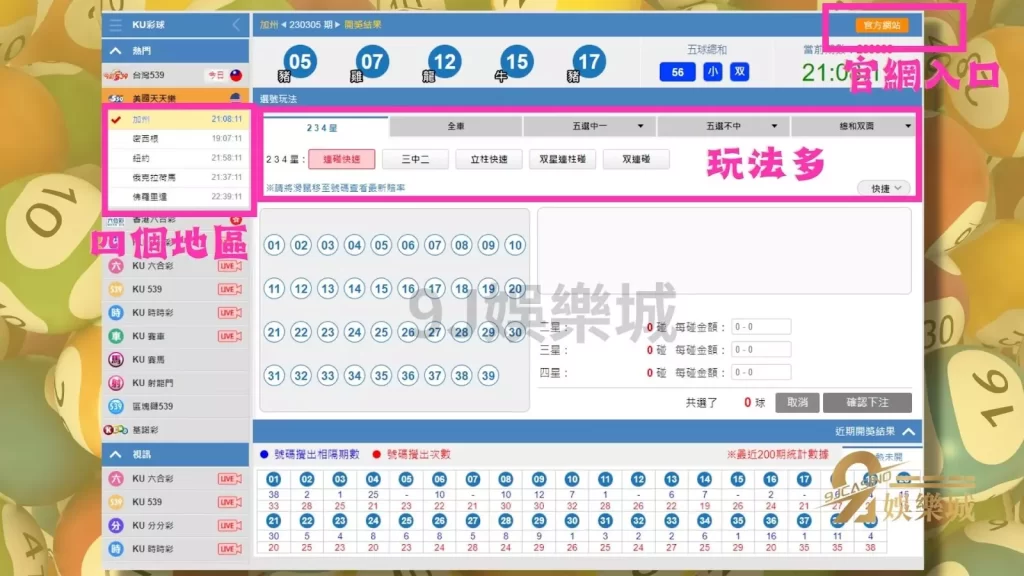Select the KU 賽馬 horse icon
Image resolution: width=1024 pixels, height=576 pixels.
point(116,359)
